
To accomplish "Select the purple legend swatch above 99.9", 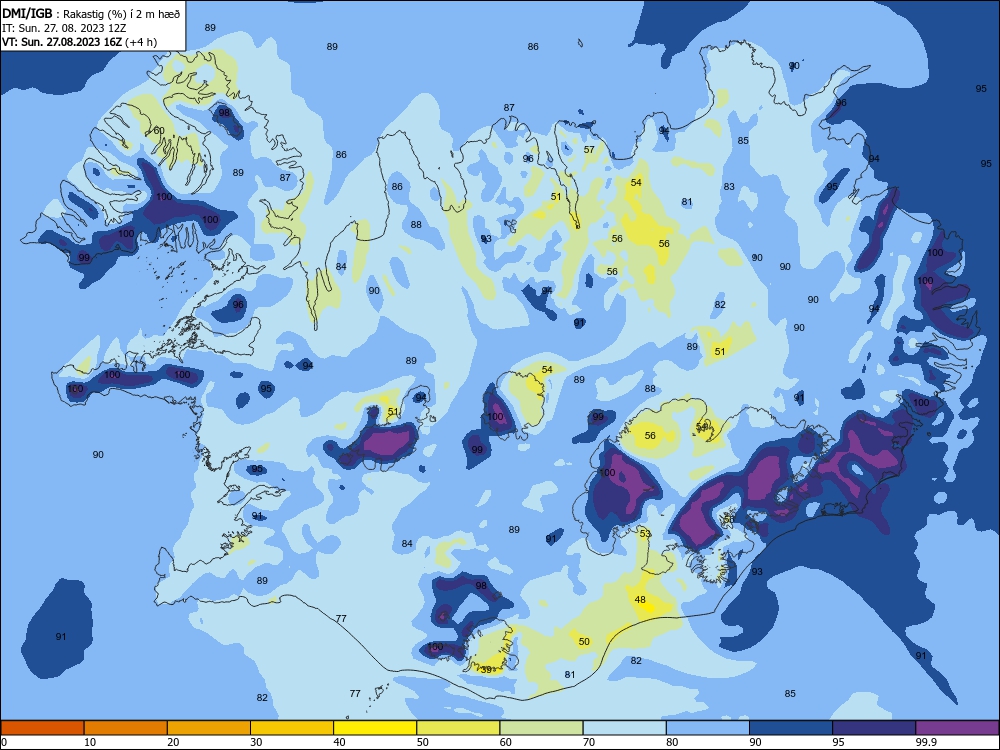I will [957, 728].
